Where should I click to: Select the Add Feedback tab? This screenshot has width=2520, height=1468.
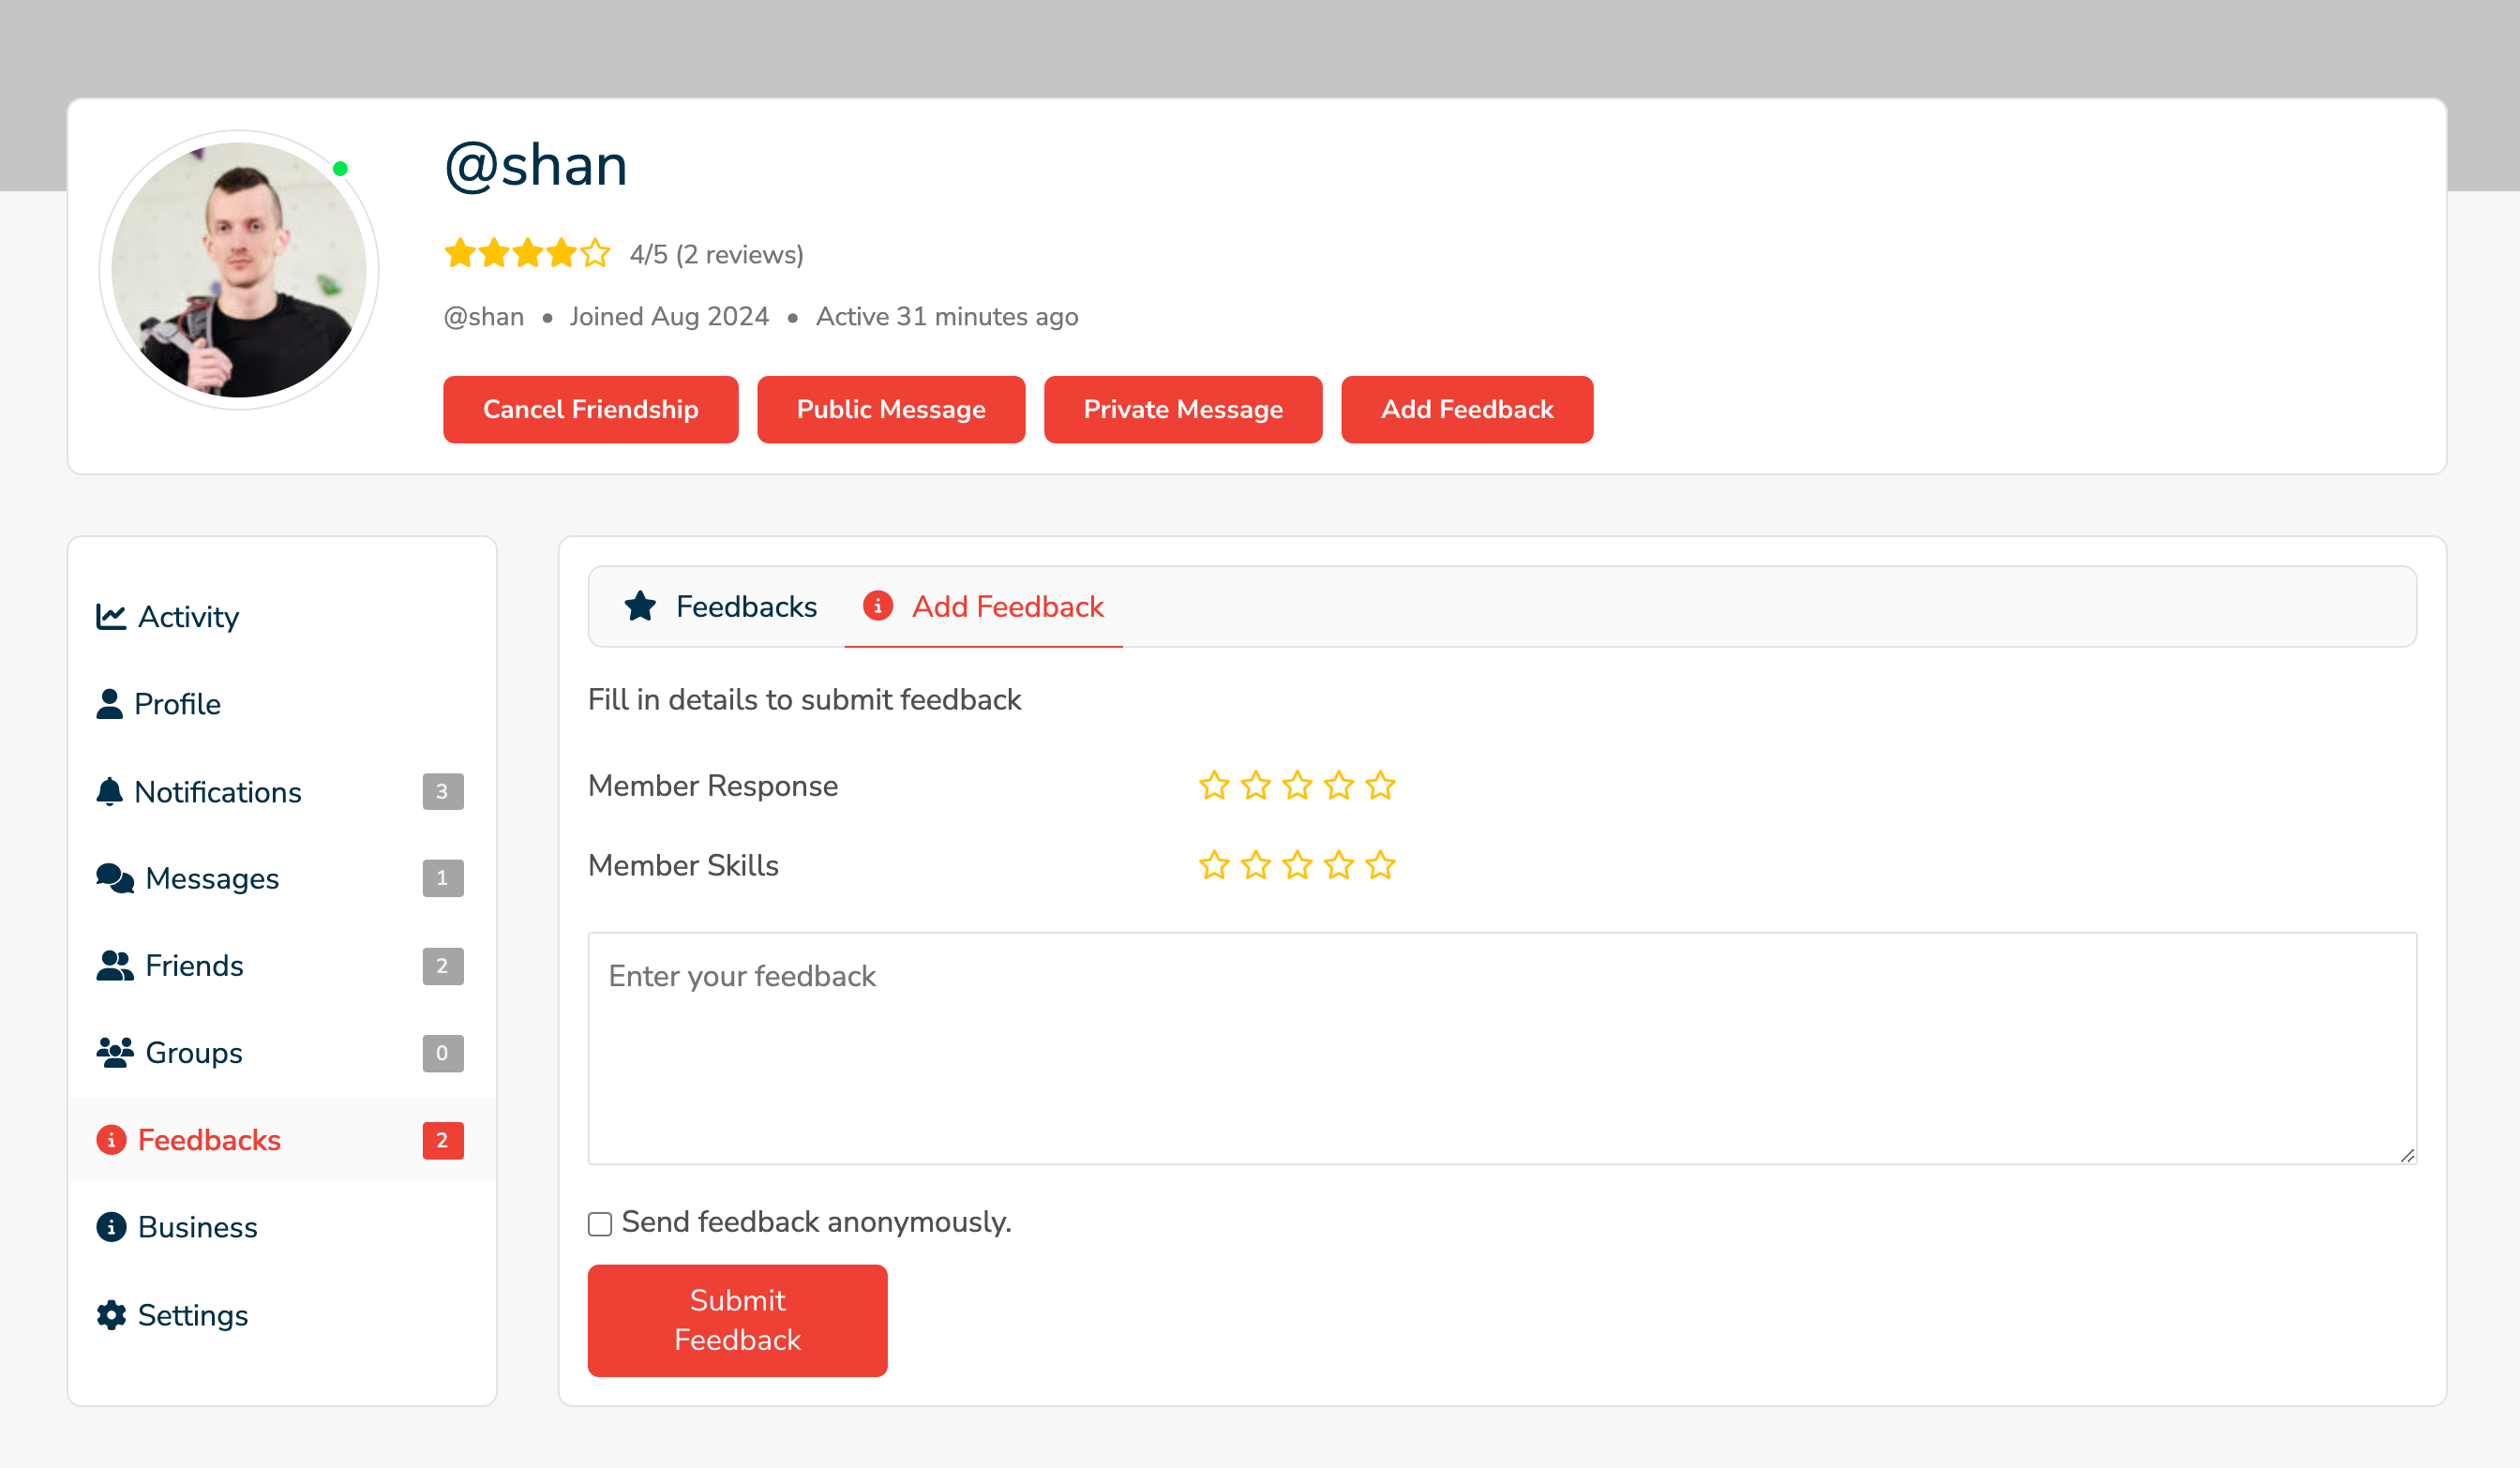tap(1007, 606)
